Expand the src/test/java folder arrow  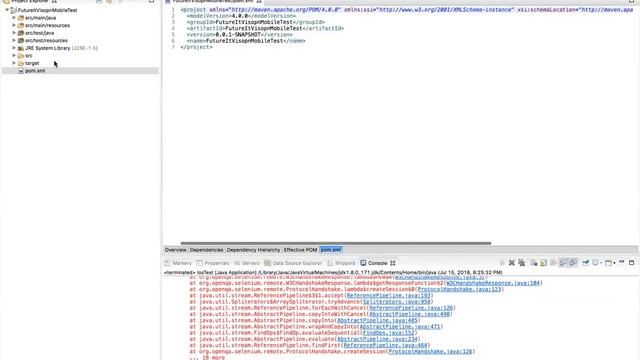(14, 33)
